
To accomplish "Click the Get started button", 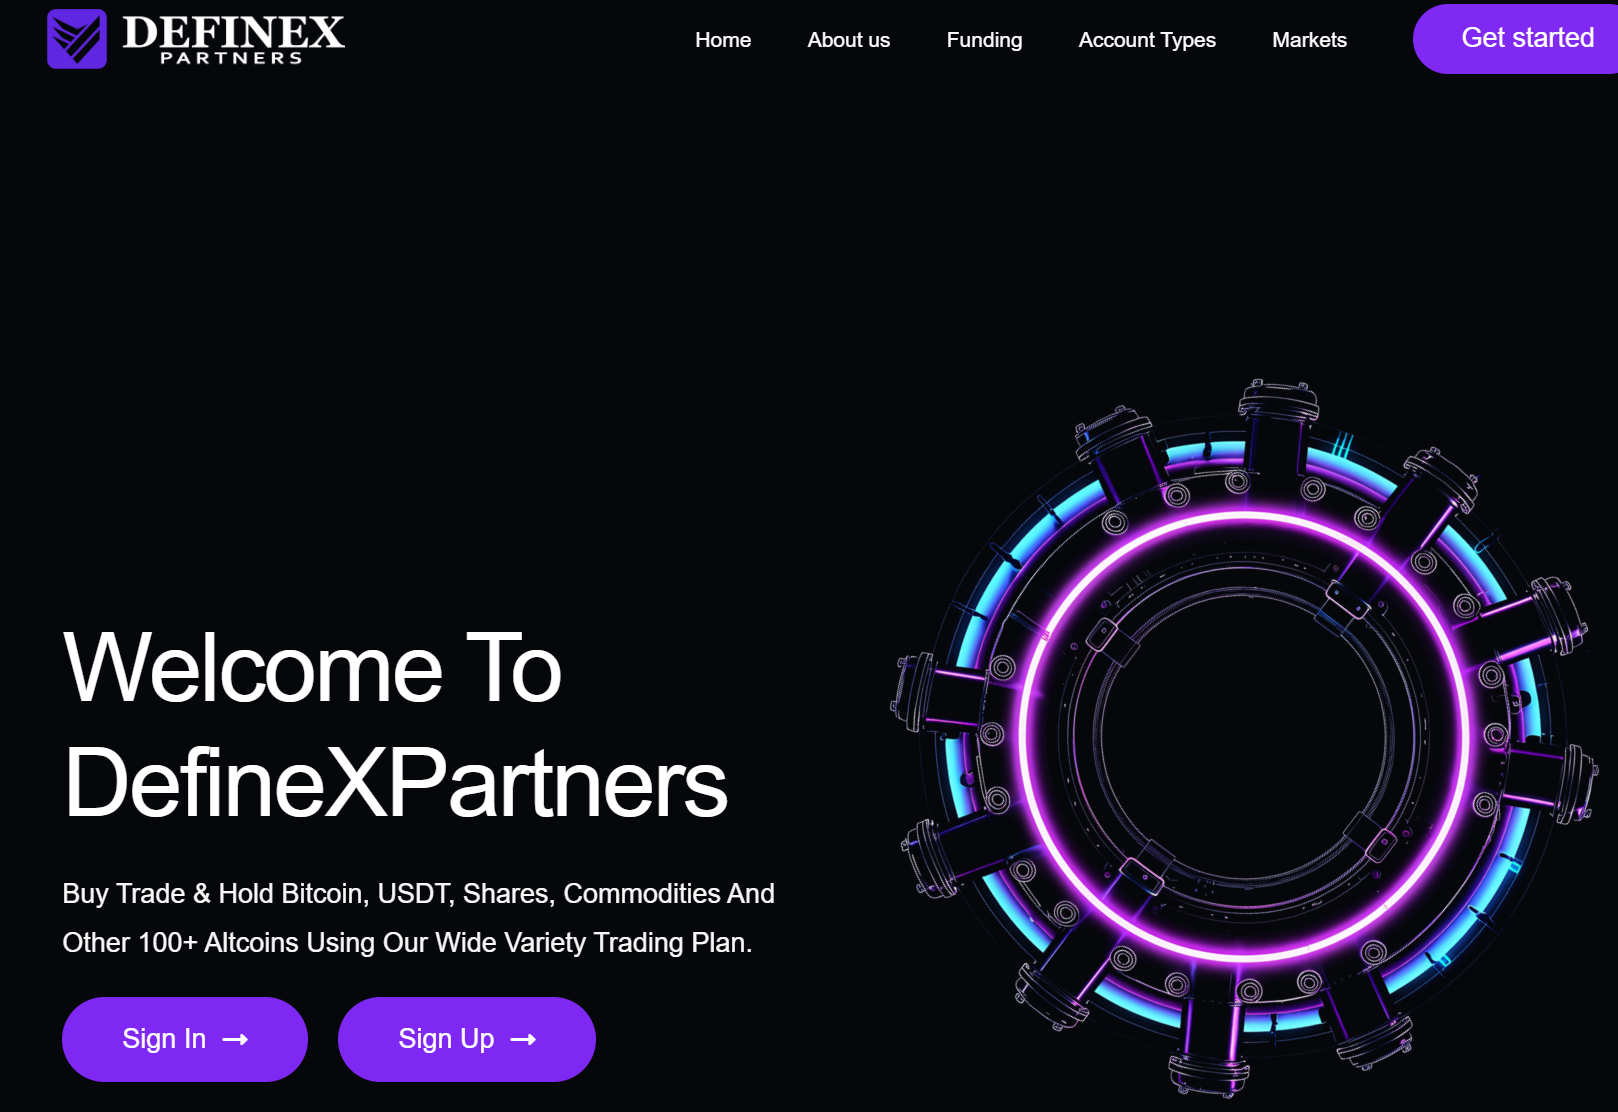I will [x=1515, y=39].
